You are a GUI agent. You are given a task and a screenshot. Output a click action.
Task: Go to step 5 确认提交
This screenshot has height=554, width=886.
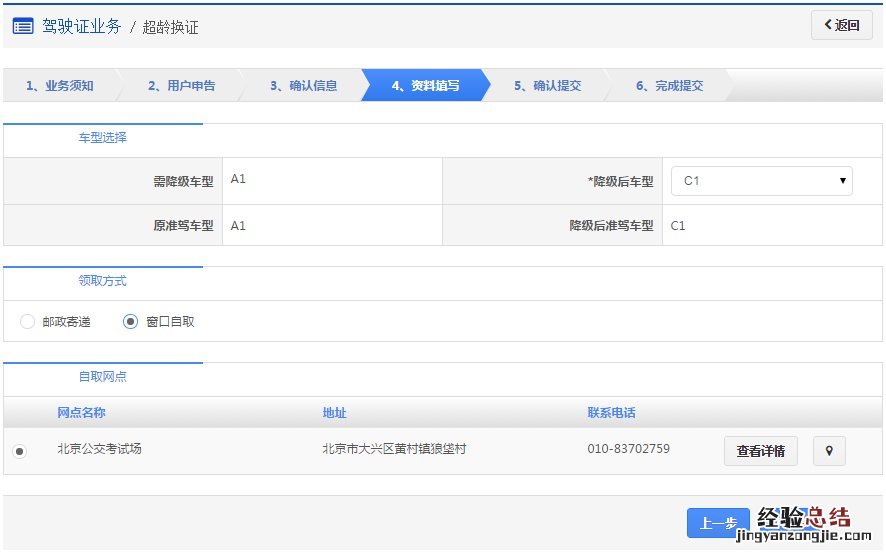[547, 86]
